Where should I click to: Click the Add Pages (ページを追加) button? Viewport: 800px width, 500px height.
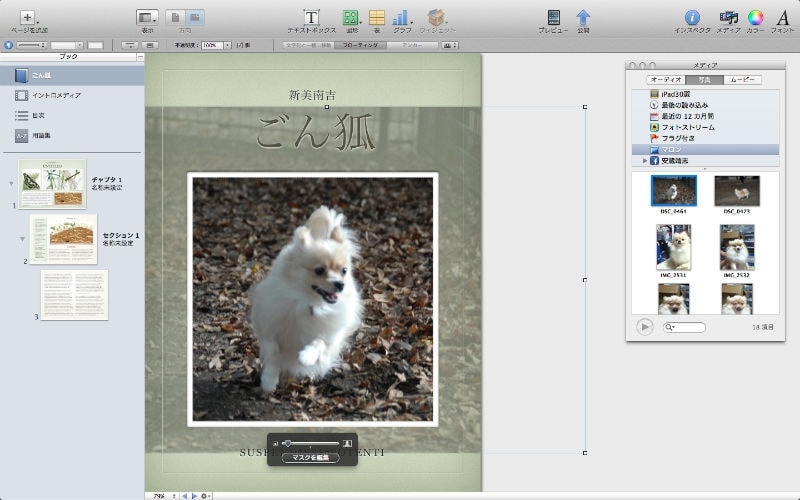tap(27, 17)
